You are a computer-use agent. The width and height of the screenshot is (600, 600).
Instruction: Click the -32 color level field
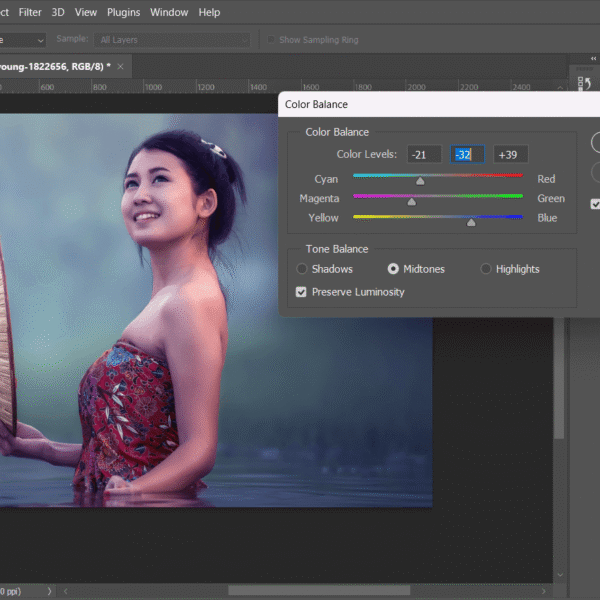click(467, 155)
